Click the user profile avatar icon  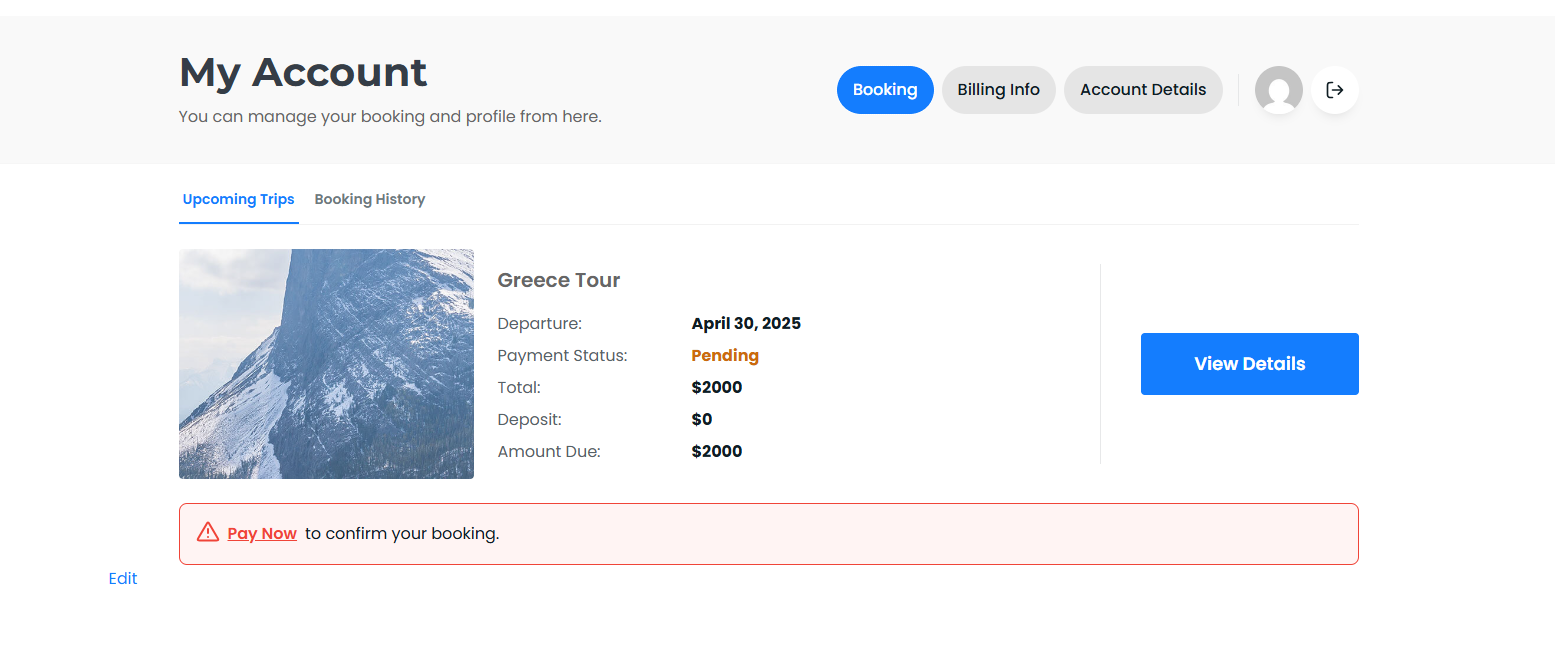pos(1279,90)
